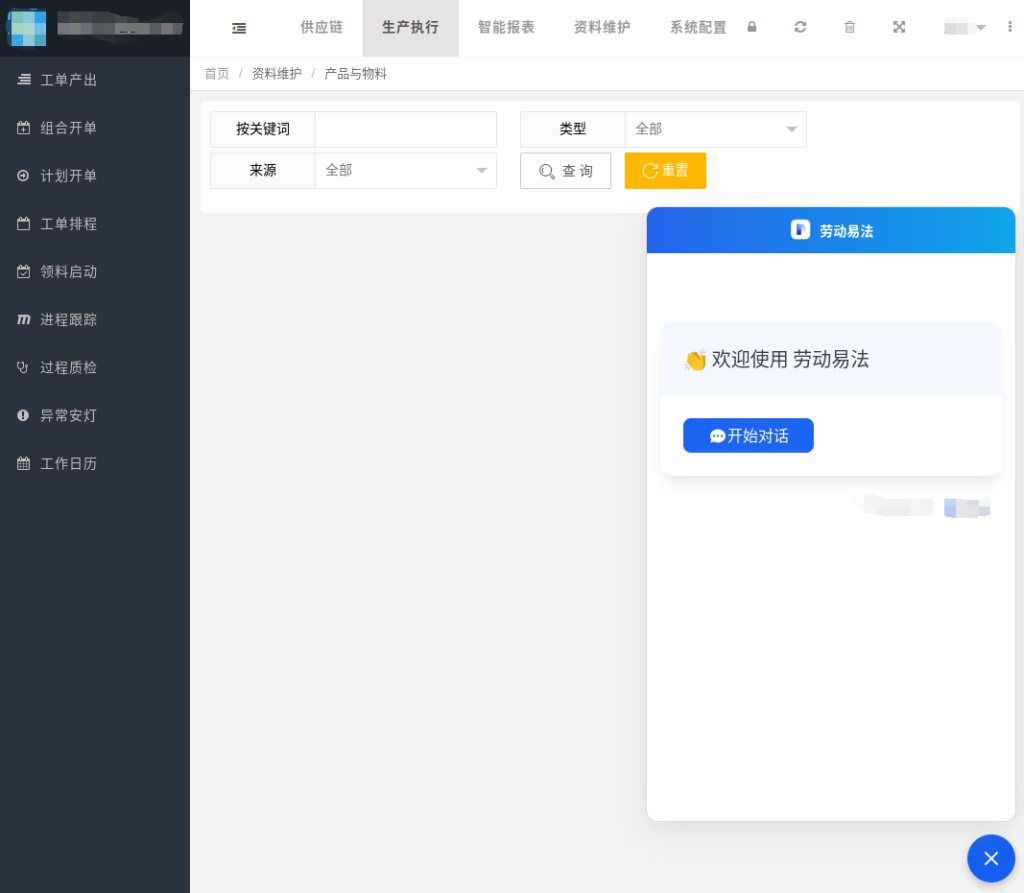This screenshot has width=1024, height=893.
Task: Click the trash icon in top bar
Action: 850,27
